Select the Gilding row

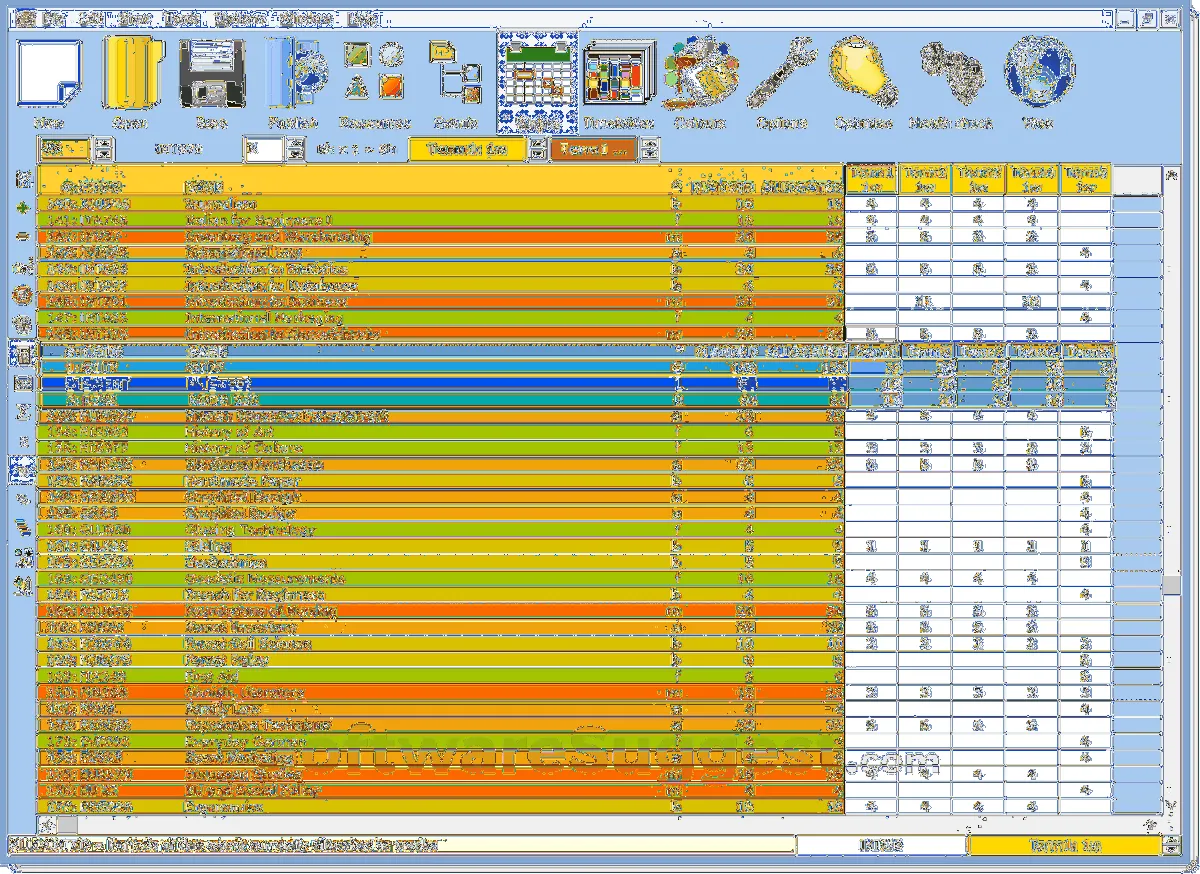[x=441, y=546]
